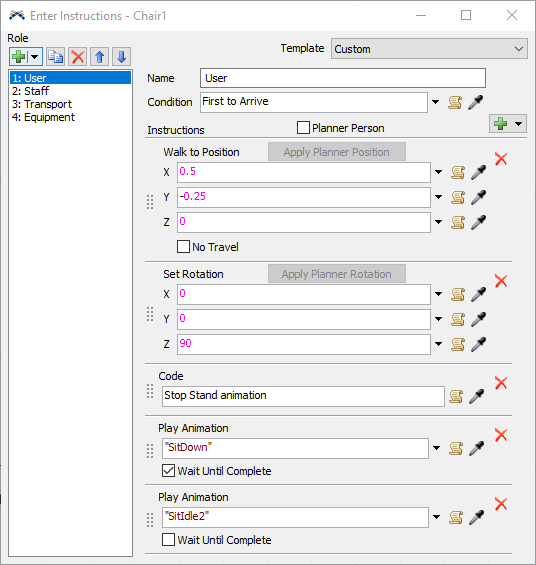Move role down with blue down arrow

[121, 57]
